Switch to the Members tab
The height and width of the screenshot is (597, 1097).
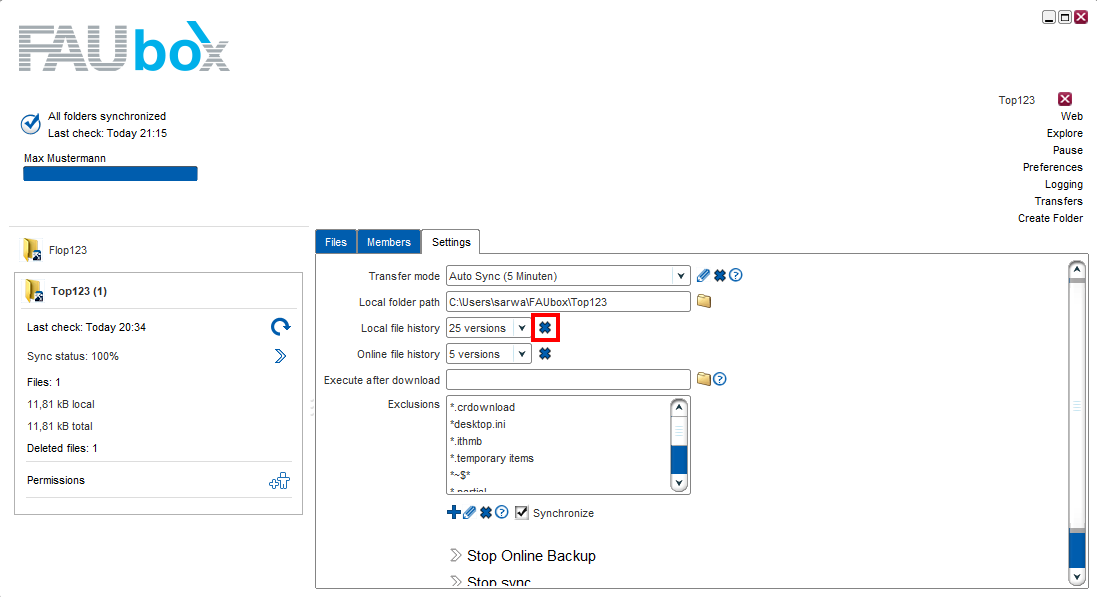point(389,241)
